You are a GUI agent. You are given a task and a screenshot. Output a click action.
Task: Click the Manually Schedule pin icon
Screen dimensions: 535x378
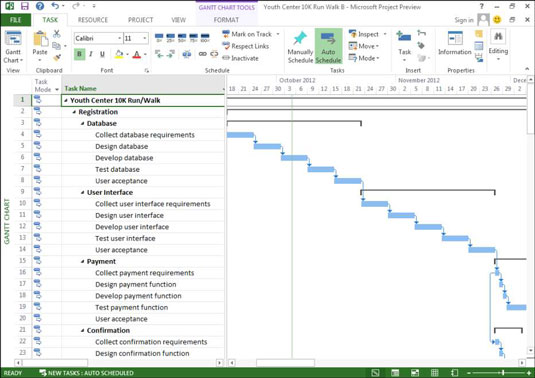coord(300,38)
